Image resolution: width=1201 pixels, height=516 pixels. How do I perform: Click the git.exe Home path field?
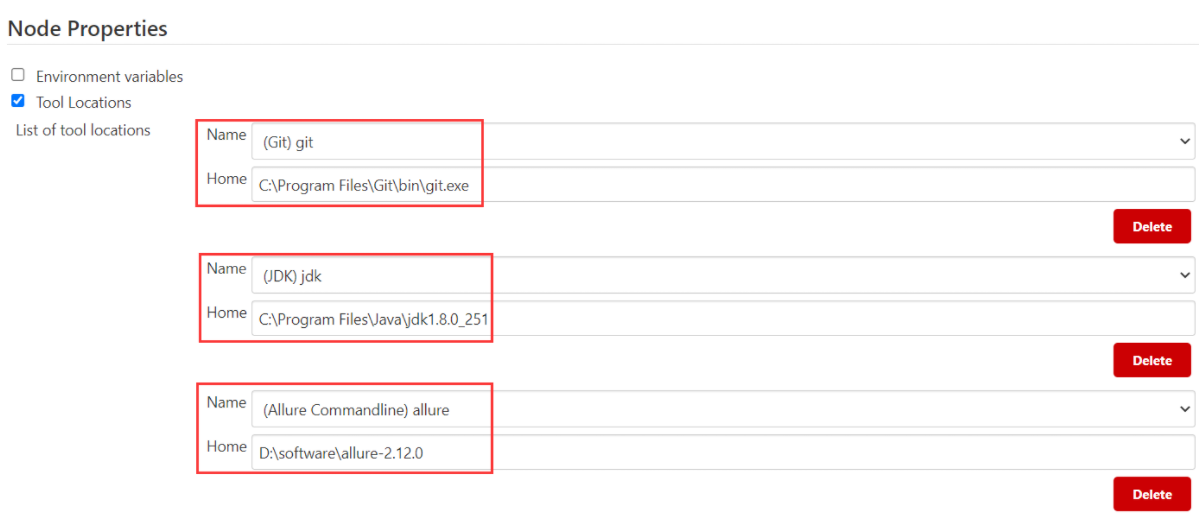(x=722, y=185)
